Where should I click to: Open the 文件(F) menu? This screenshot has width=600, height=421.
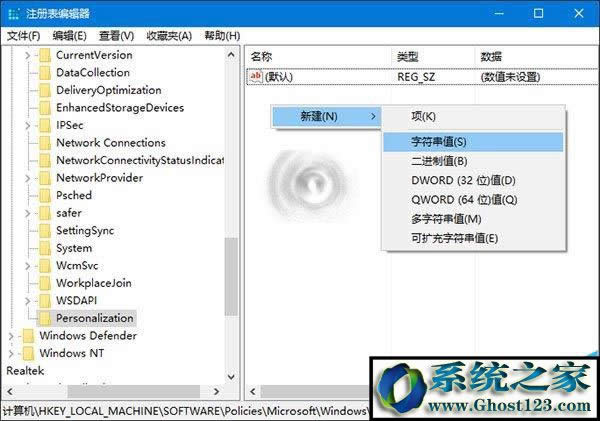23,35
